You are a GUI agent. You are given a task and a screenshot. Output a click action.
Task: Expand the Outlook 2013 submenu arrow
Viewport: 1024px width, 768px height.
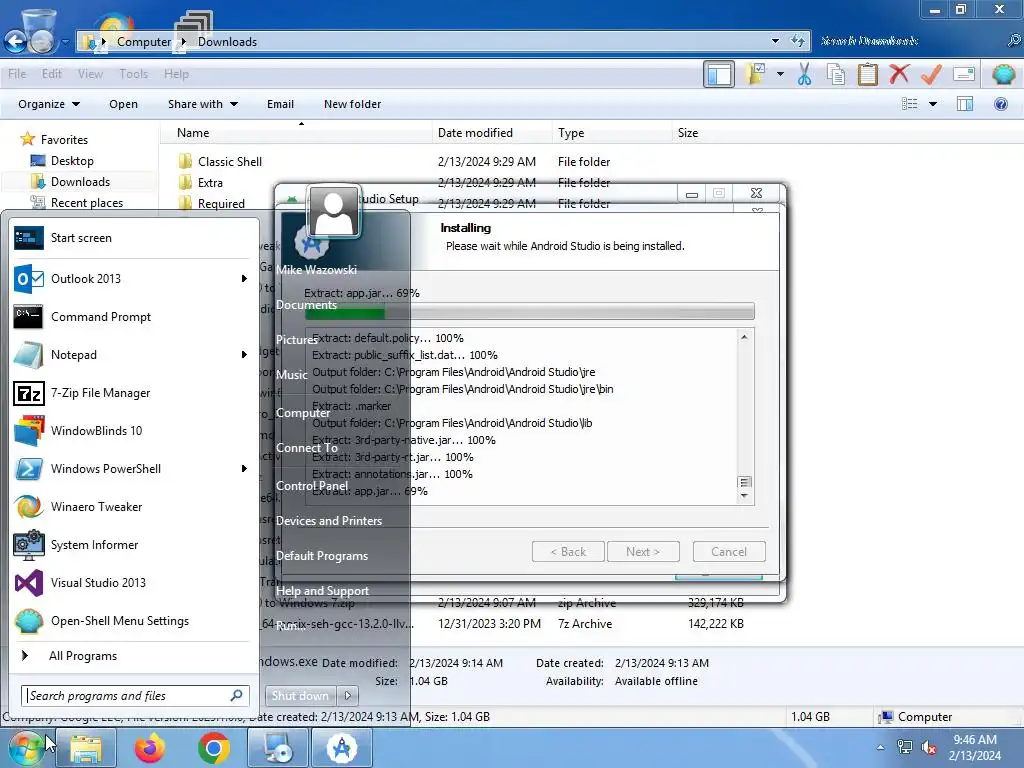tap(244, 279)
